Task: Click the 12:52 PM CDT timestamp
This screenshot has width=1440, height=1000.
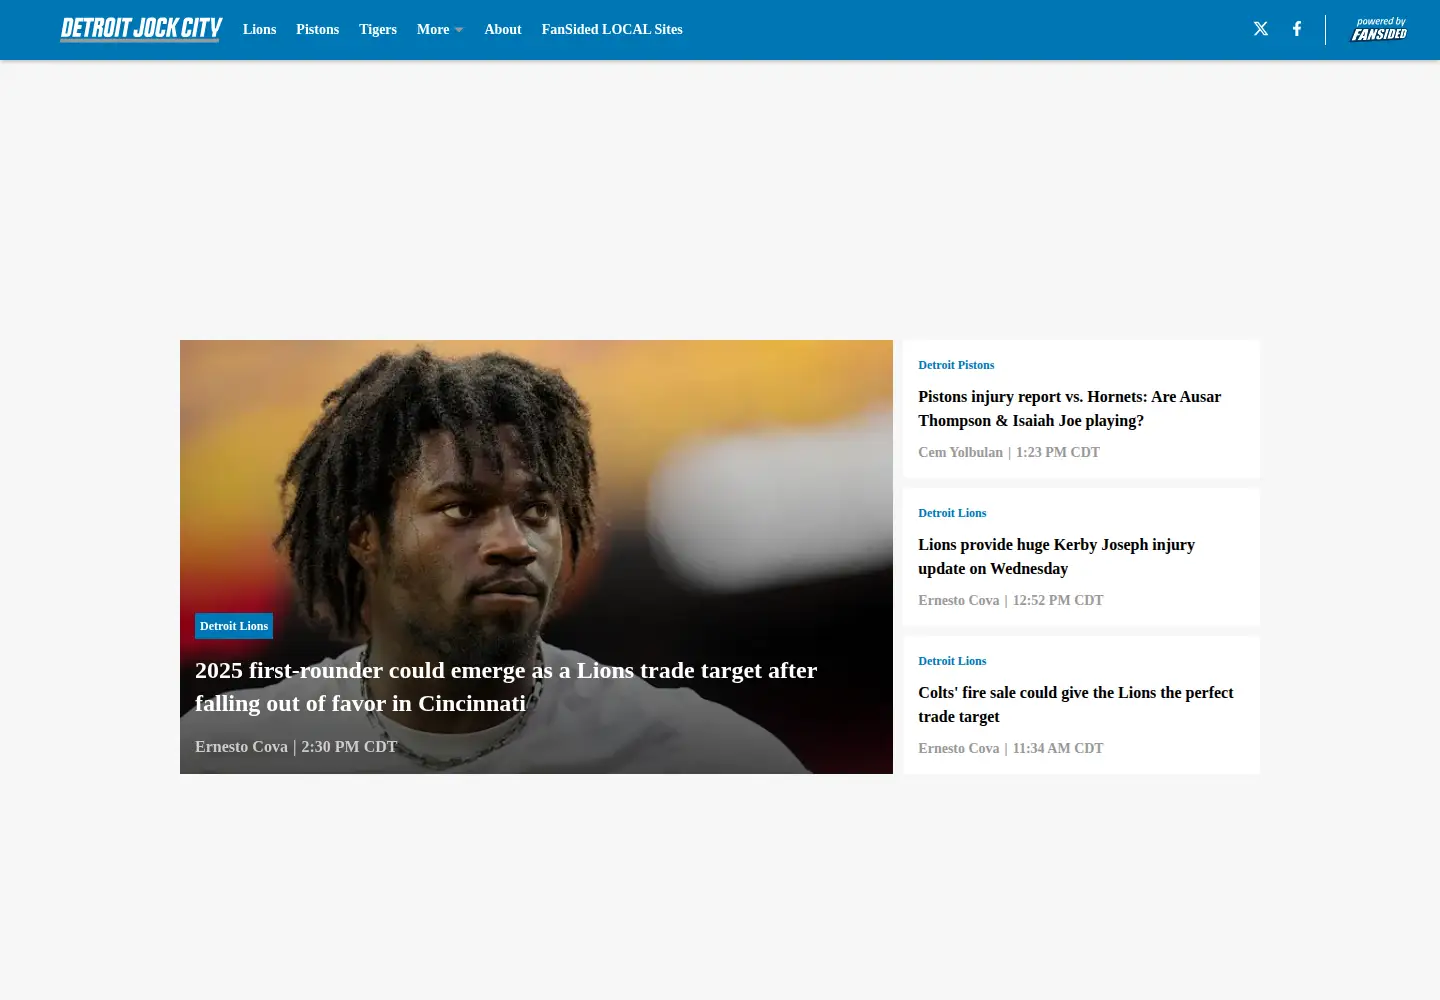Action: 1058,600
